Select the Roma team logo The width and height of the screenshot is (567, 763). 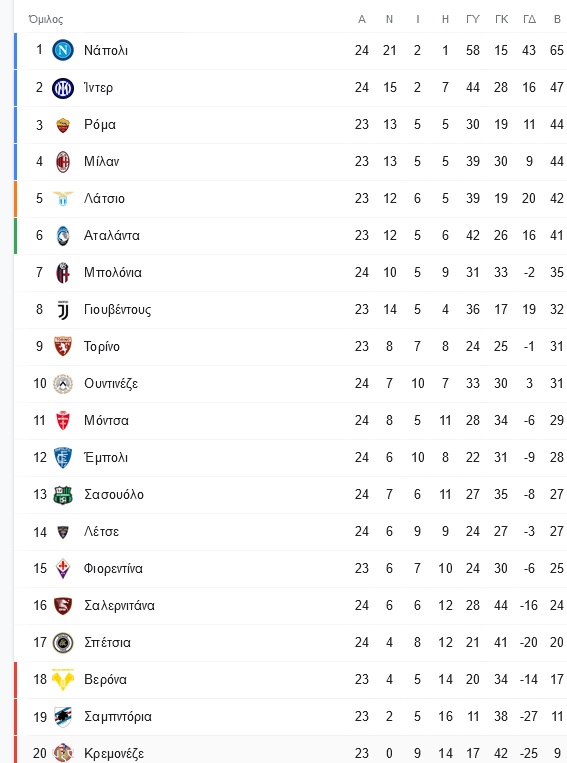coord(63,125)
